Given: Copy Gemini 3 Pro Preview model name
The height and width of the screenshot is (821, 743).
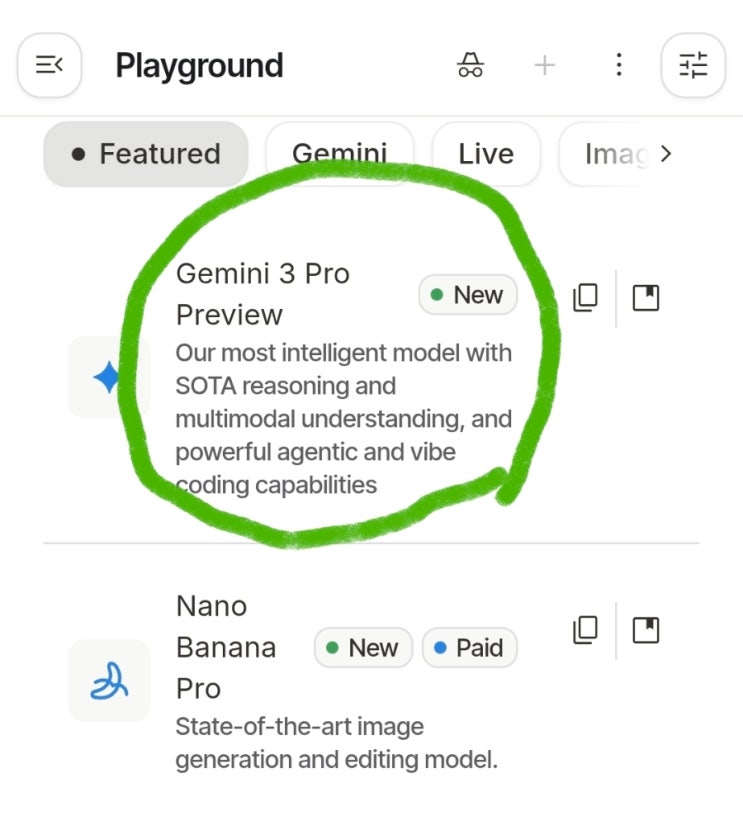Looking at the screenshot, I should pos(585,298).
